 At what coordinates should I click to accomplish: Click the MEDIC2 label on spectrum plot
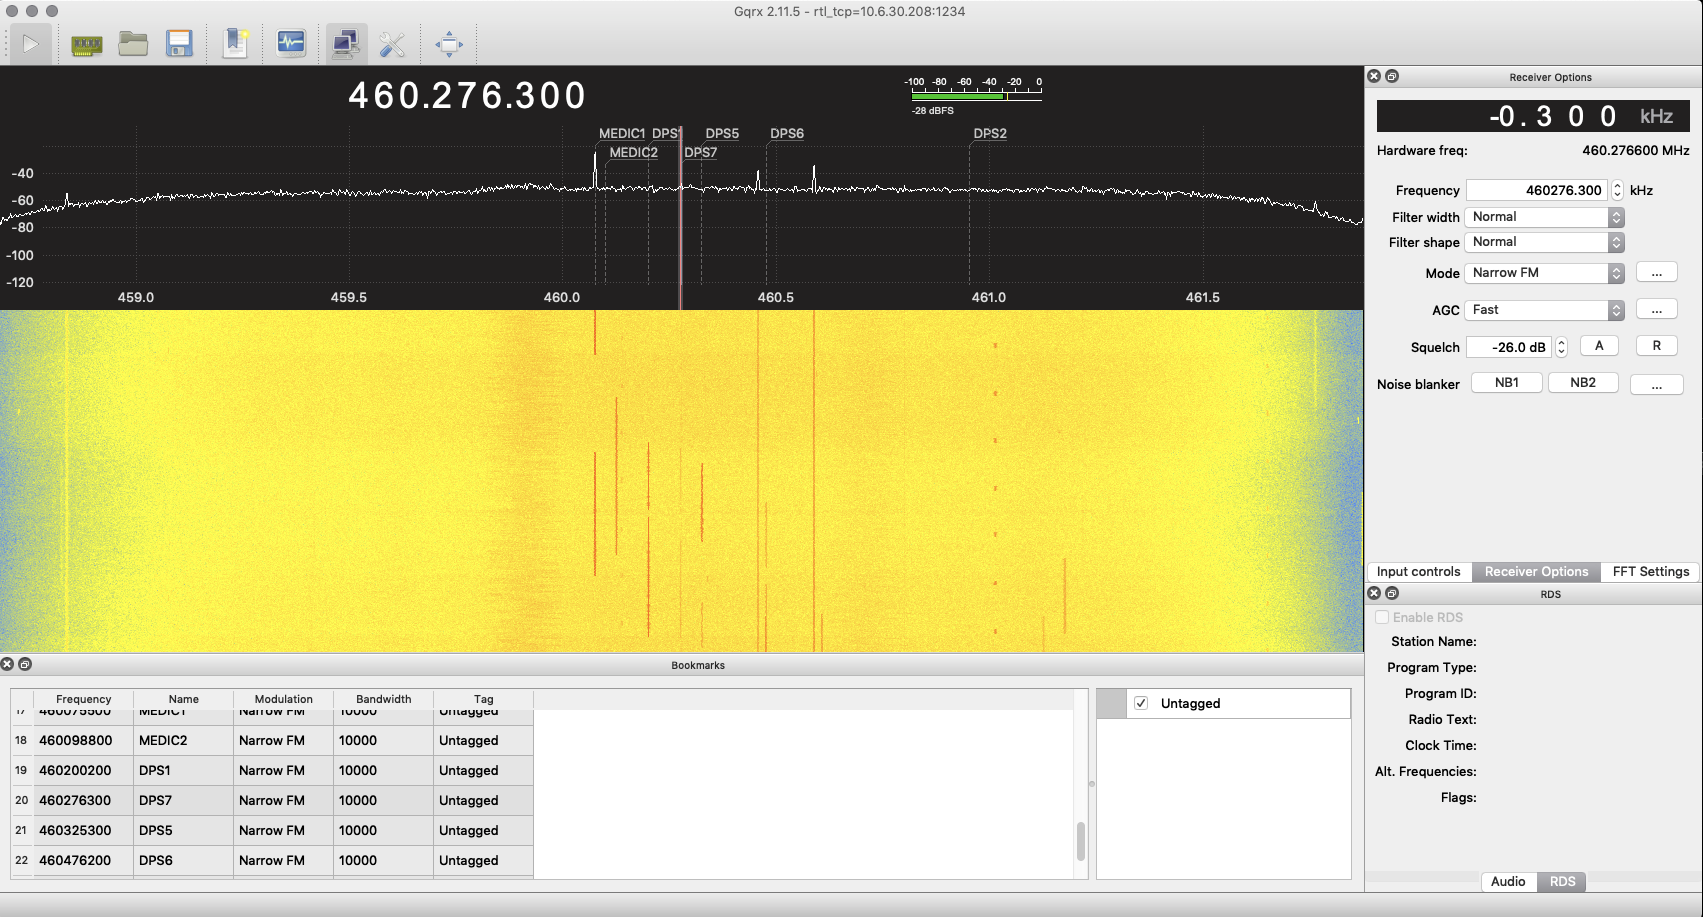[x=634, y=153]
